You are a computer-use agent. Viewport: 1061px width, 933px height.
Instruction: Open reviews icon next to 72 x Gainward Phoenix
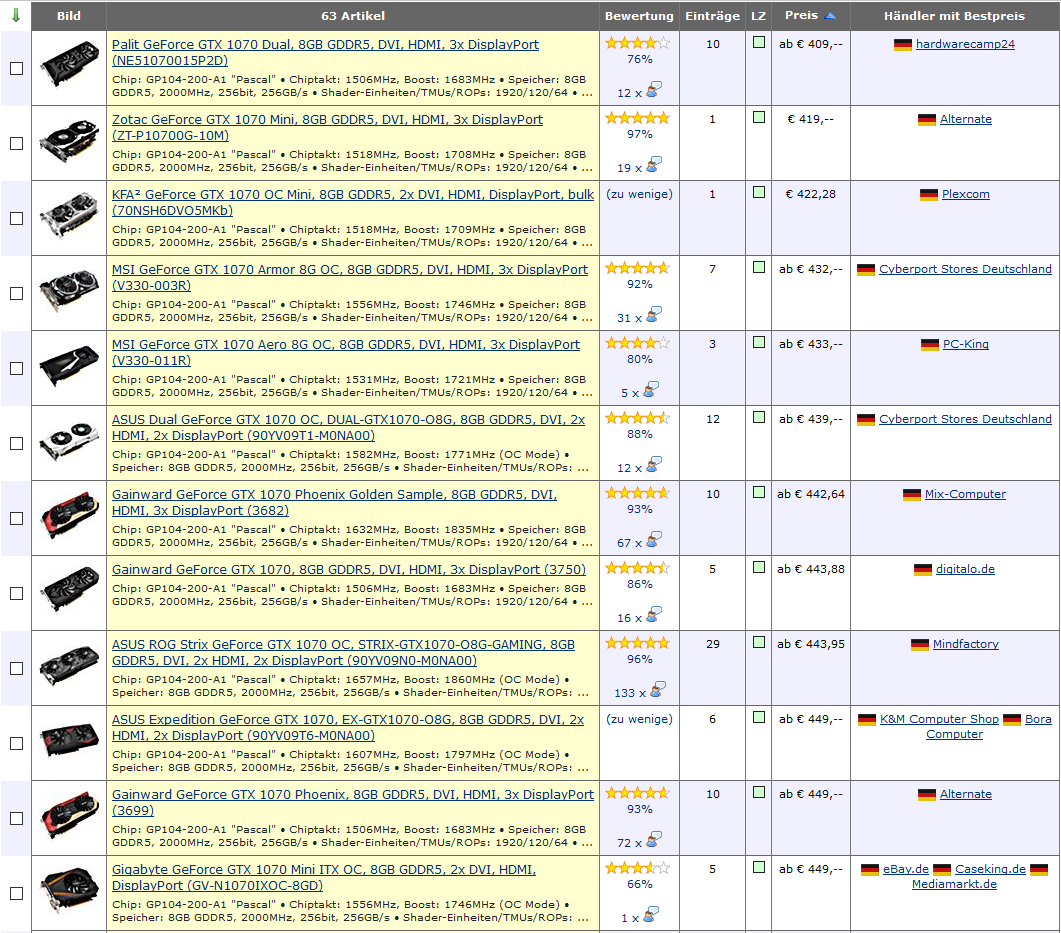click(x=654, y=840)
